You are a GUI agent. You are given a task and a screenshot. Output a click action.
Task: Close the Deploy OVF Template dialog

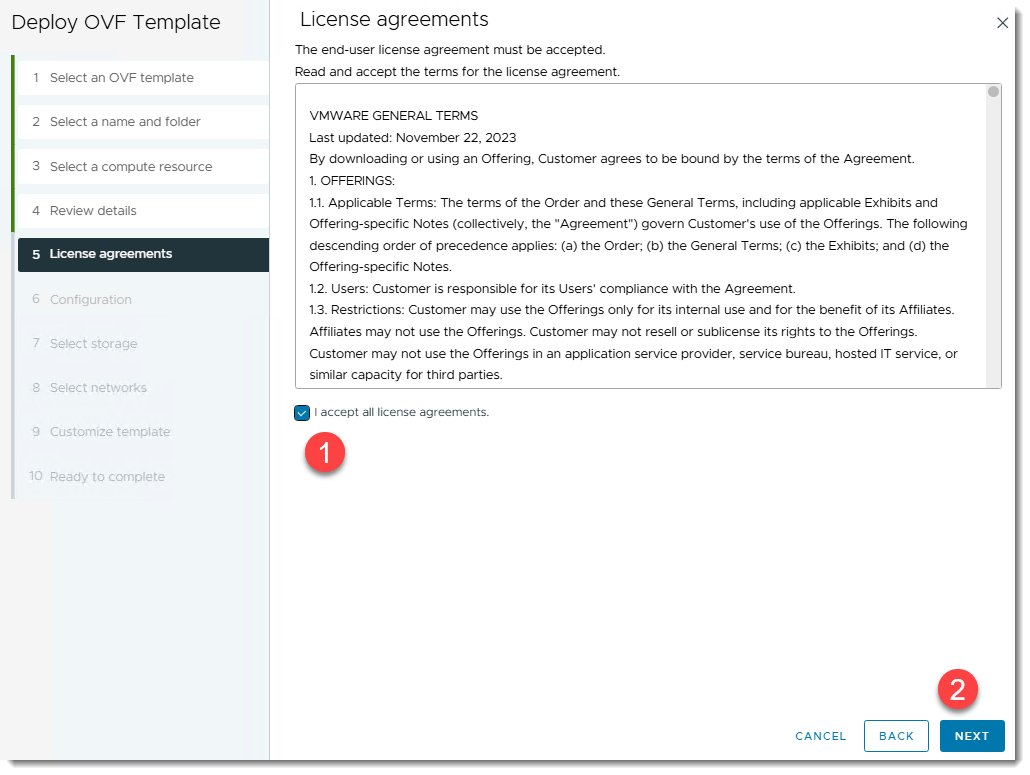click(1002, 23)
